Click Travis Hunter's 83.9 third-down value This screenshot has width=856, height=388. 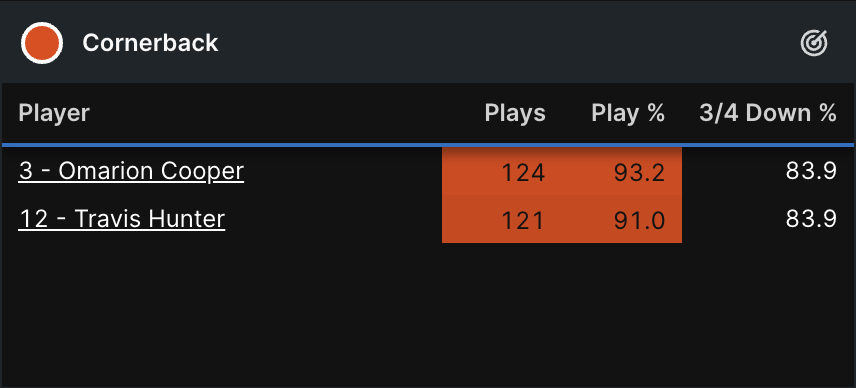(x=811, y=219)
